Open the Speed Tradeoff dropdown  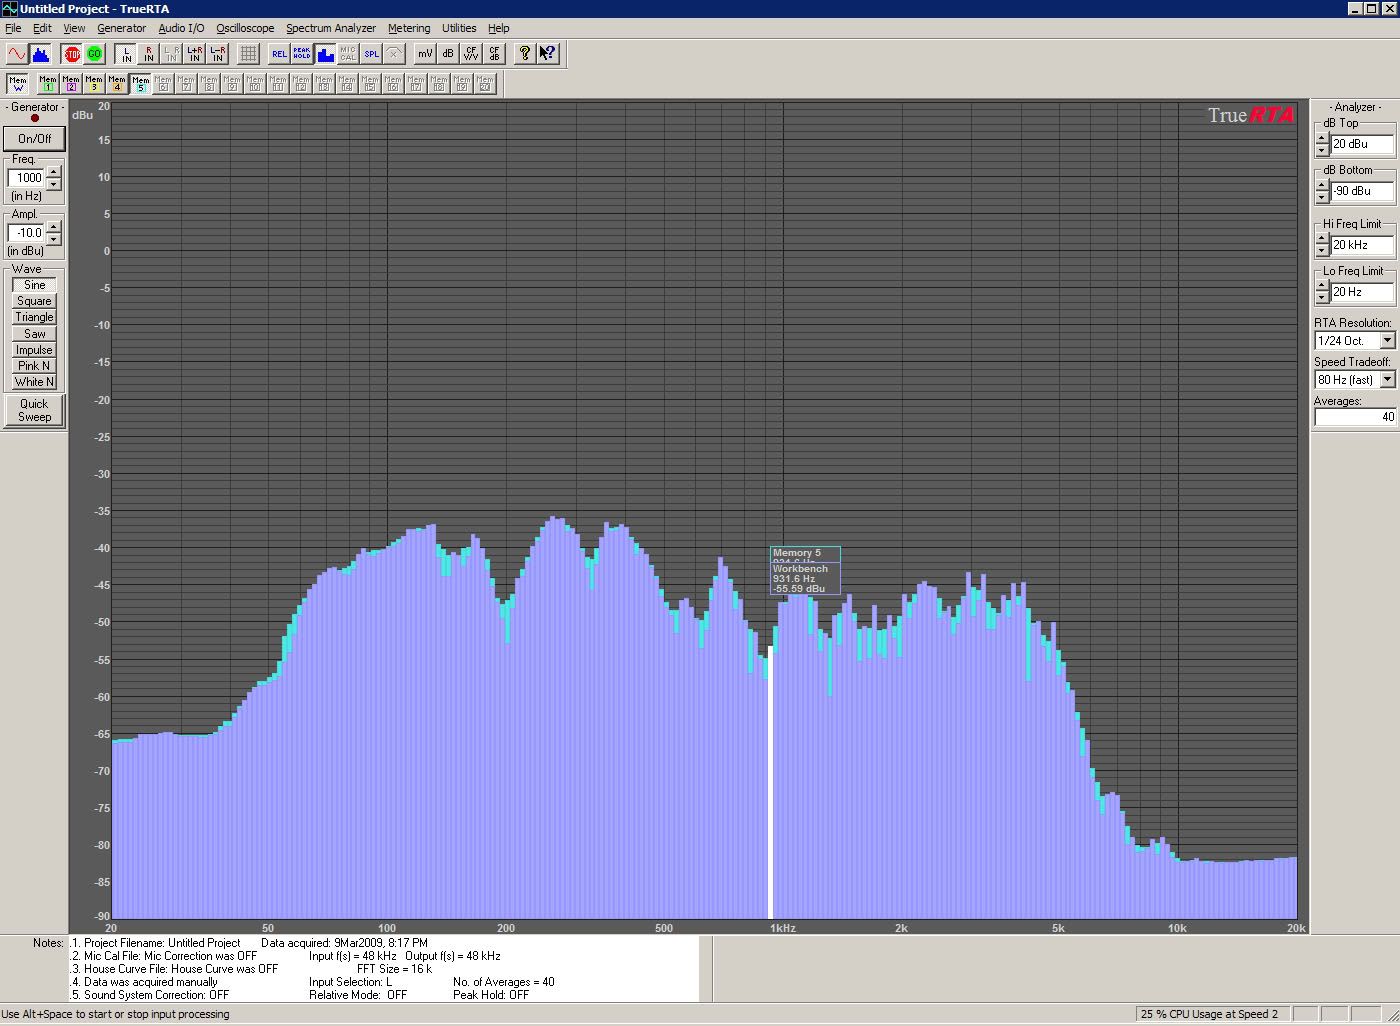pyautogui.click(x=1387, y=380)
